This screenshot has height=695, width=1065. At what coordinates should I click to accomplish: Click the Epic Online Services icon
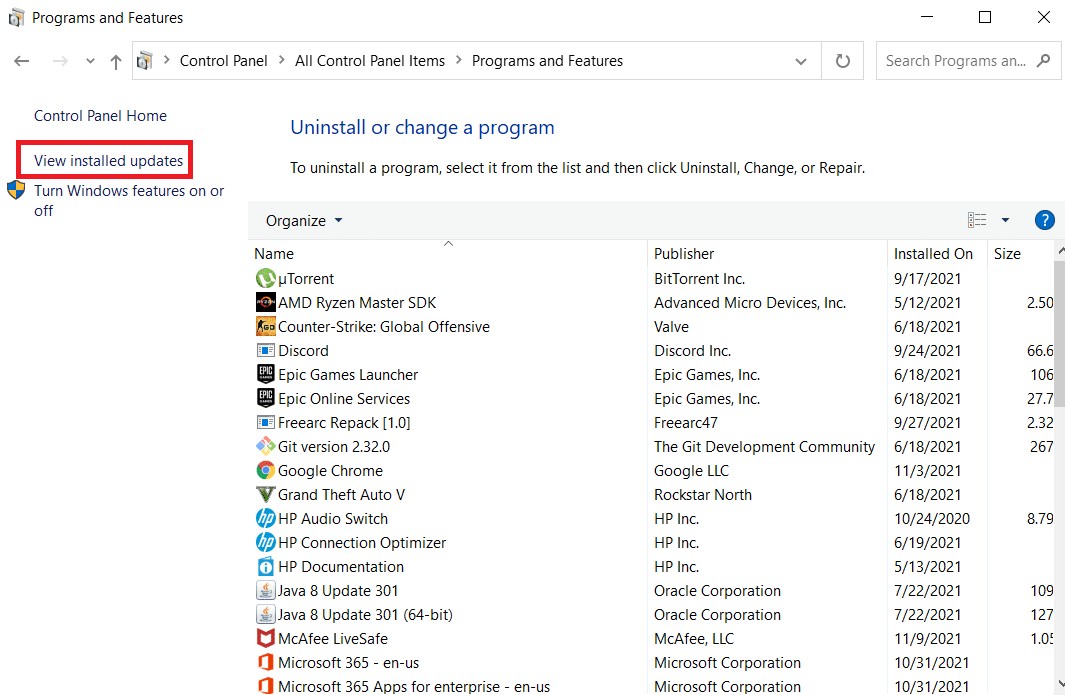[x=266, y=398]
